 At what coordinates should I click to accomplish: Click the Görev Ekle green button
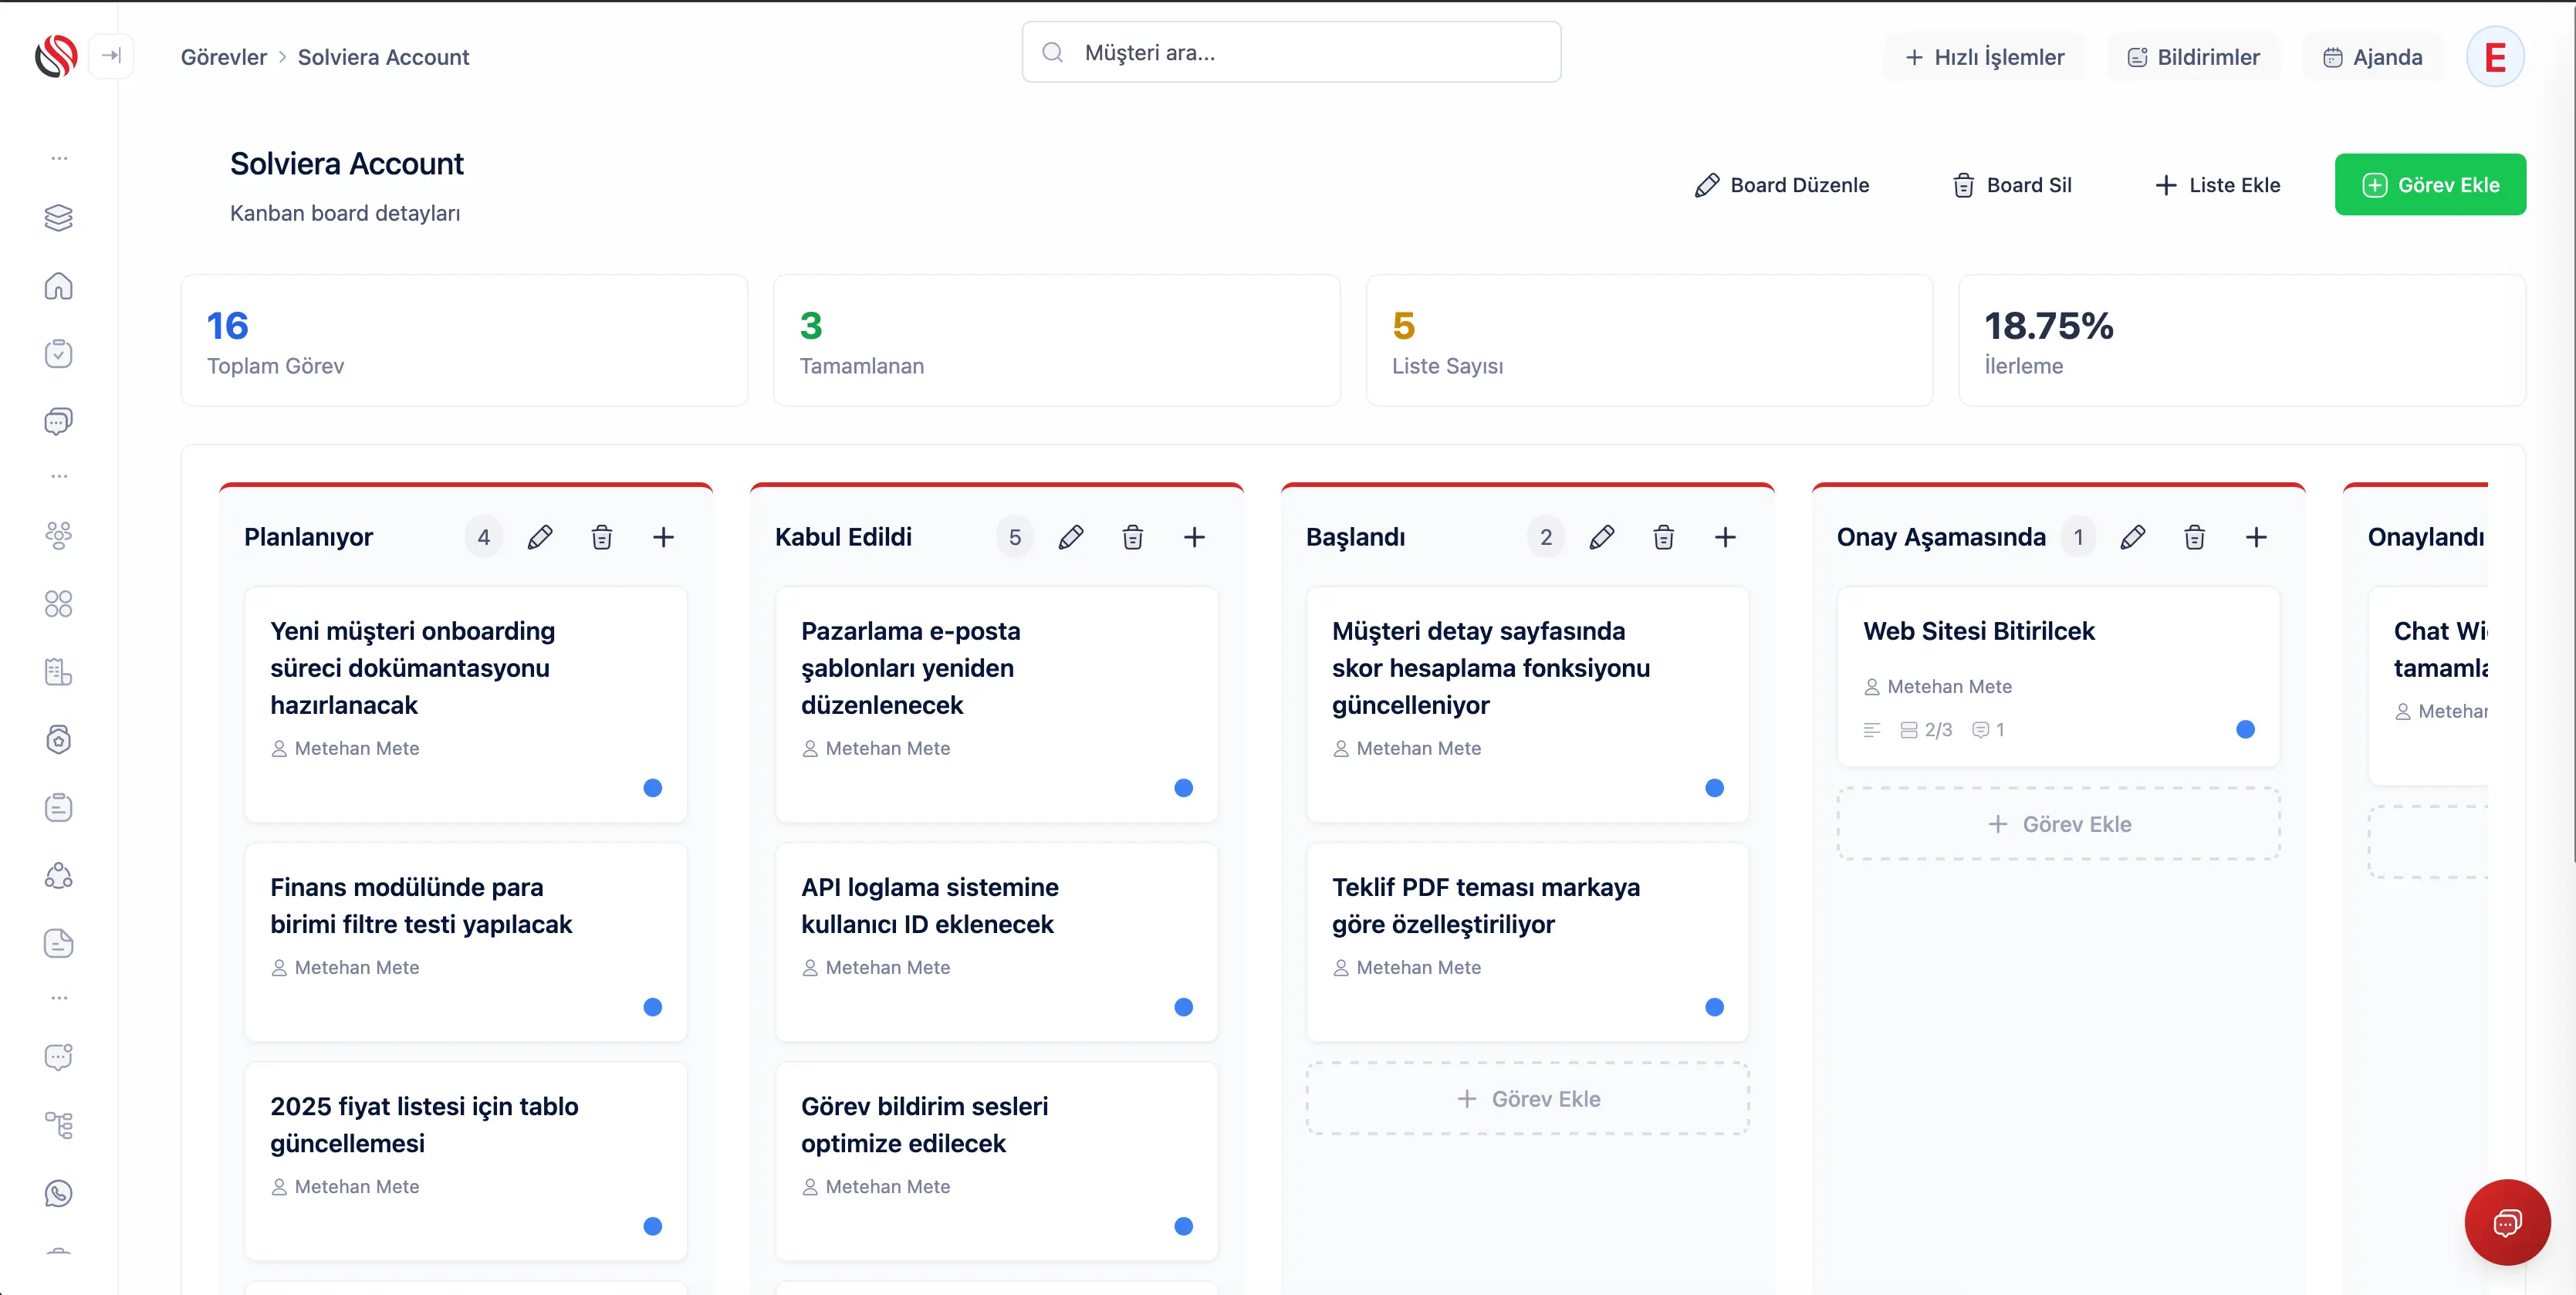coord(2430,184)
